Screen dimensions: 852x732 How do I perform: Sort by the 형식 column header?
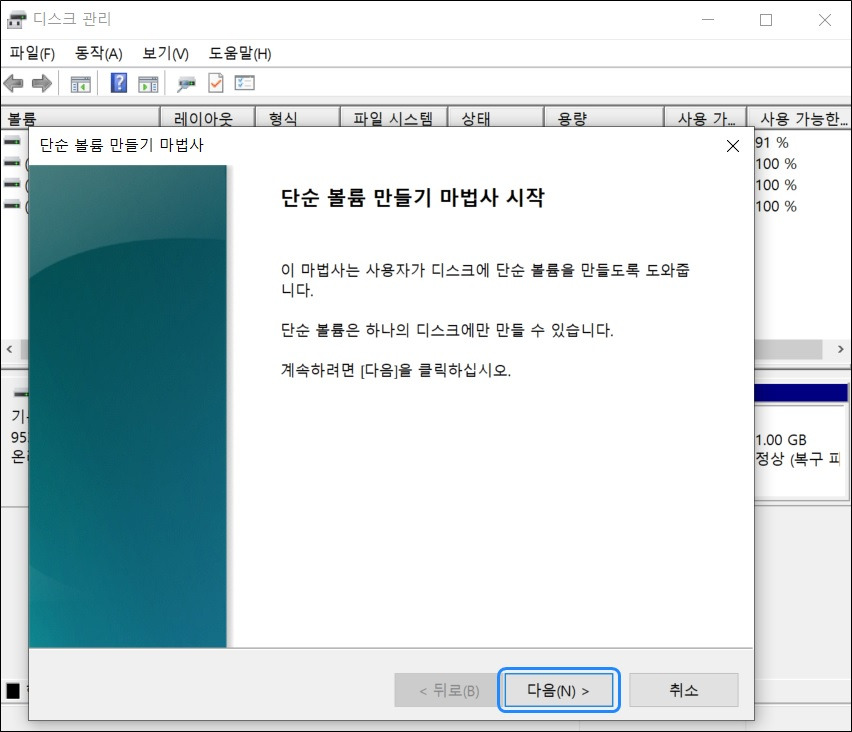(297, 117)
